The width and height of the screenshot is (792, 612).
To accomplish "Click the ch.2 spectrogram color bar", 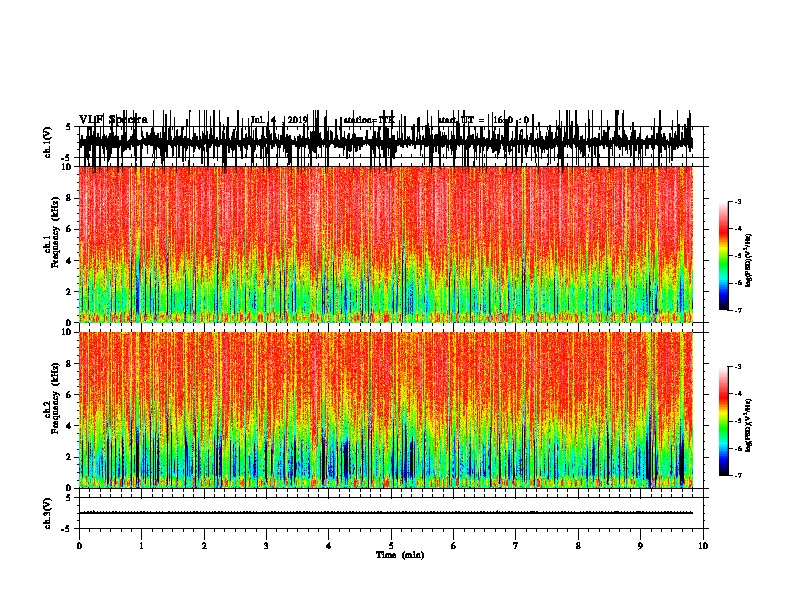I will (724, 421).
